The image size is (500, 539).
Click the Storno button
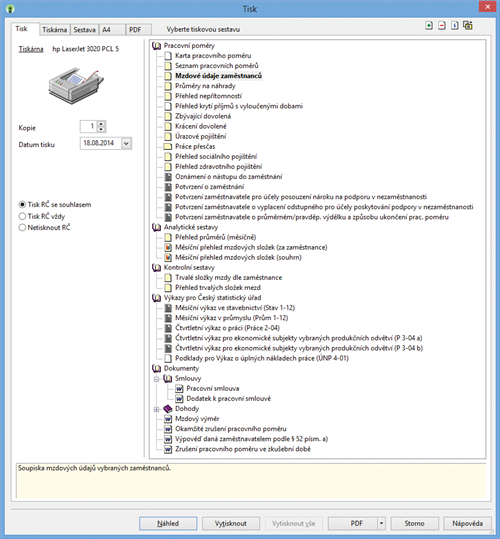[414, 524]
